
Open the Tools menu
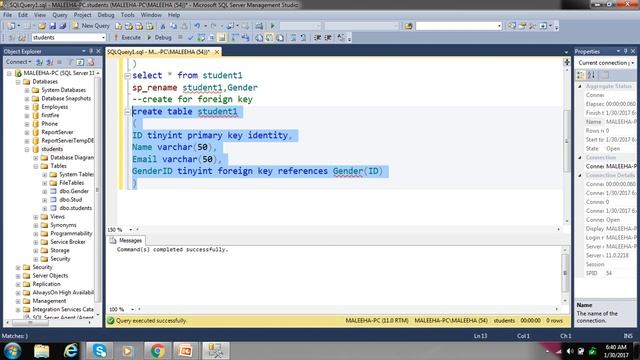[127, 15]
